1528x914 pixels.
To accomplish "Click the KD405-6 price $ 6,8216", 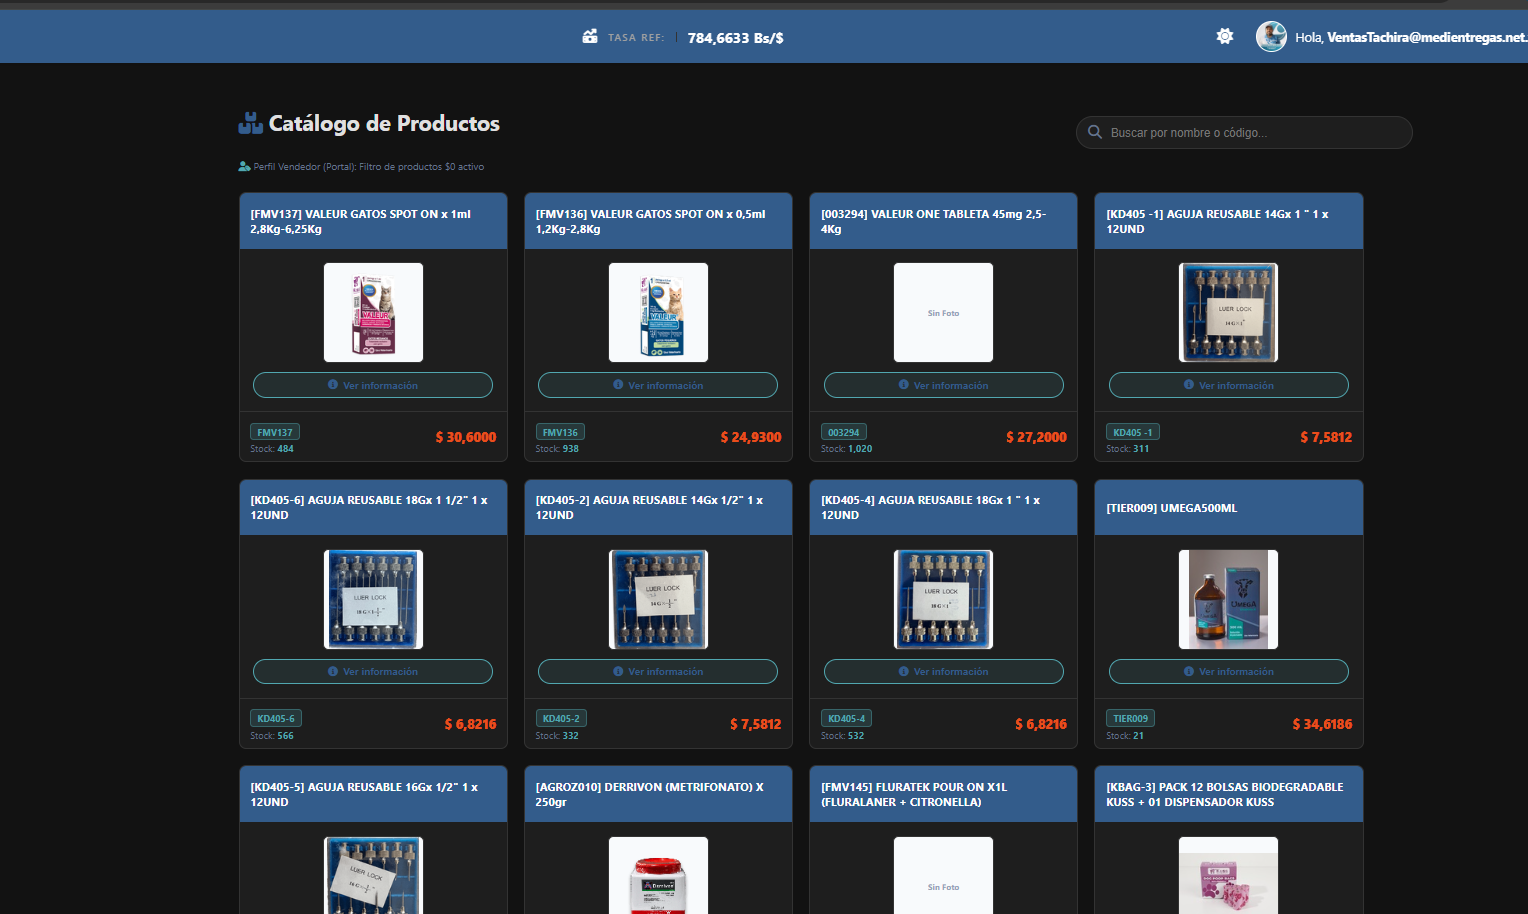I will (470, 724).
